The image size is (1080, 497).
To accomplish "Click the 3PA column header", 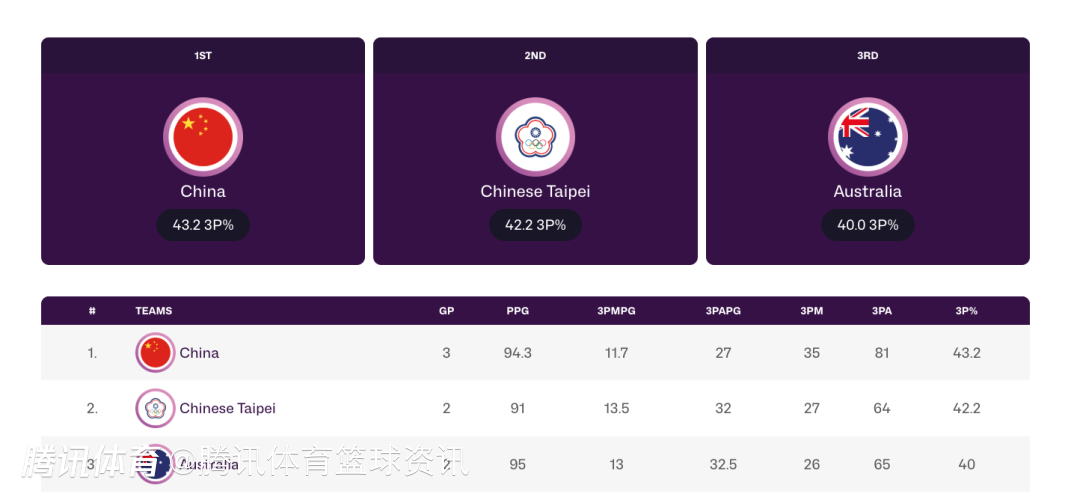I will [882, 310].
